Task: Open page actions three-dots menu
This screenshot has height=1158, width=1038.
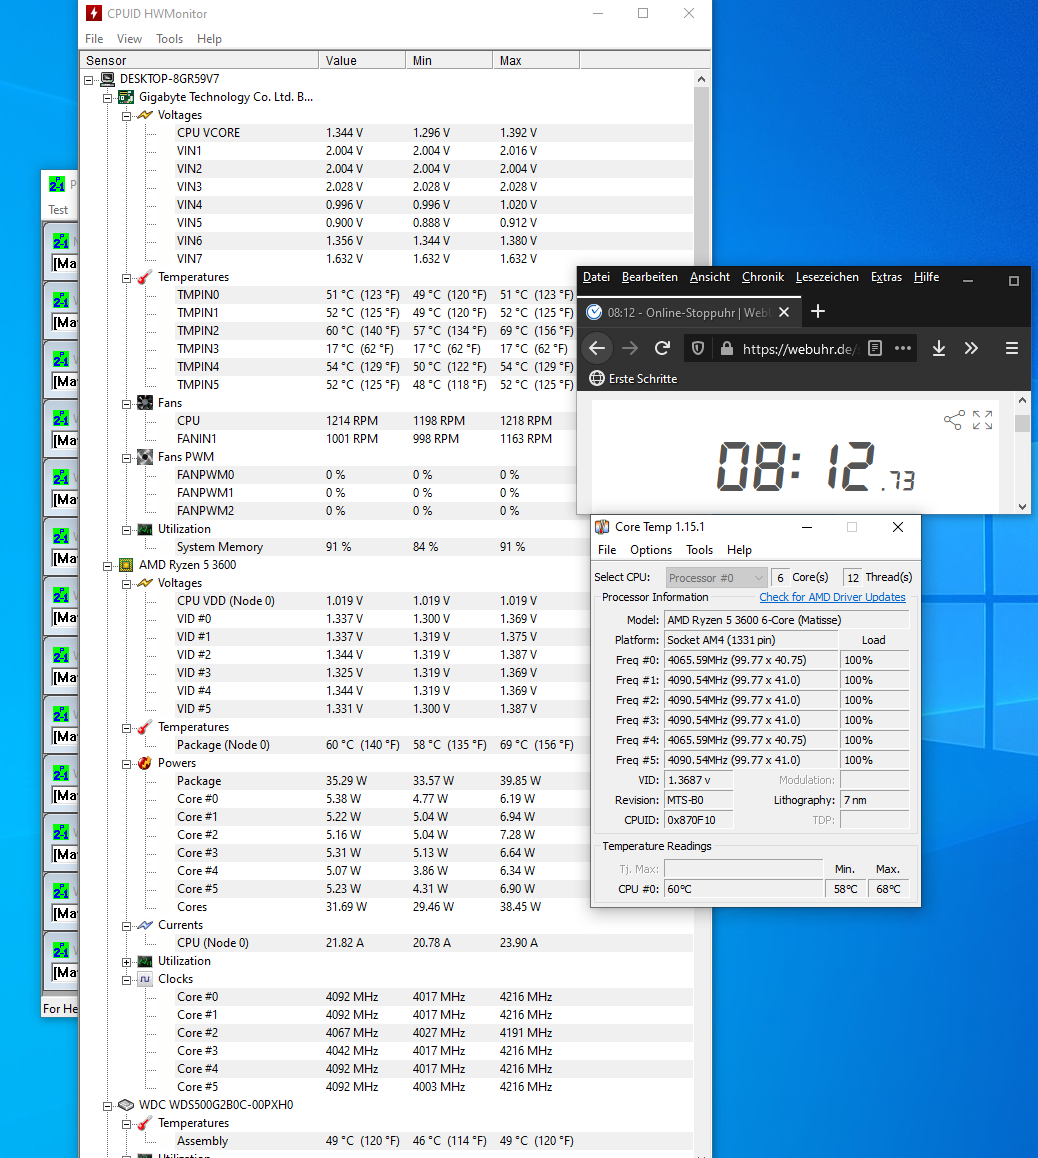Action: (x=903, y=349)
